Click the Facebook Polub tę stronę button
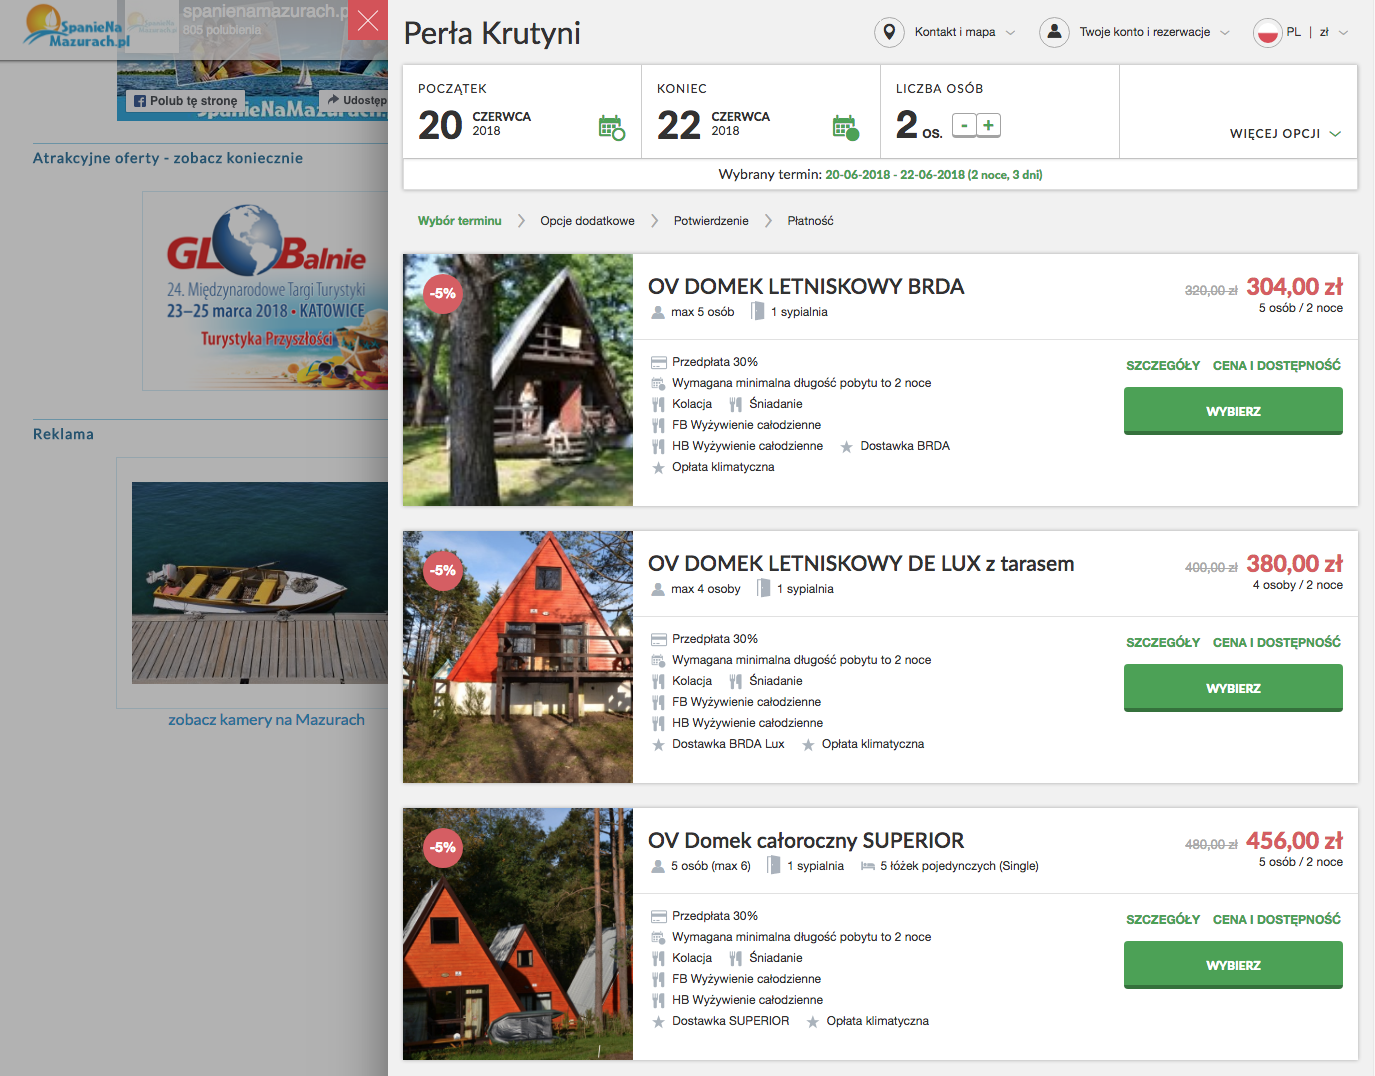Screen dimensions: 1375x1076 (x=186, y=101)
